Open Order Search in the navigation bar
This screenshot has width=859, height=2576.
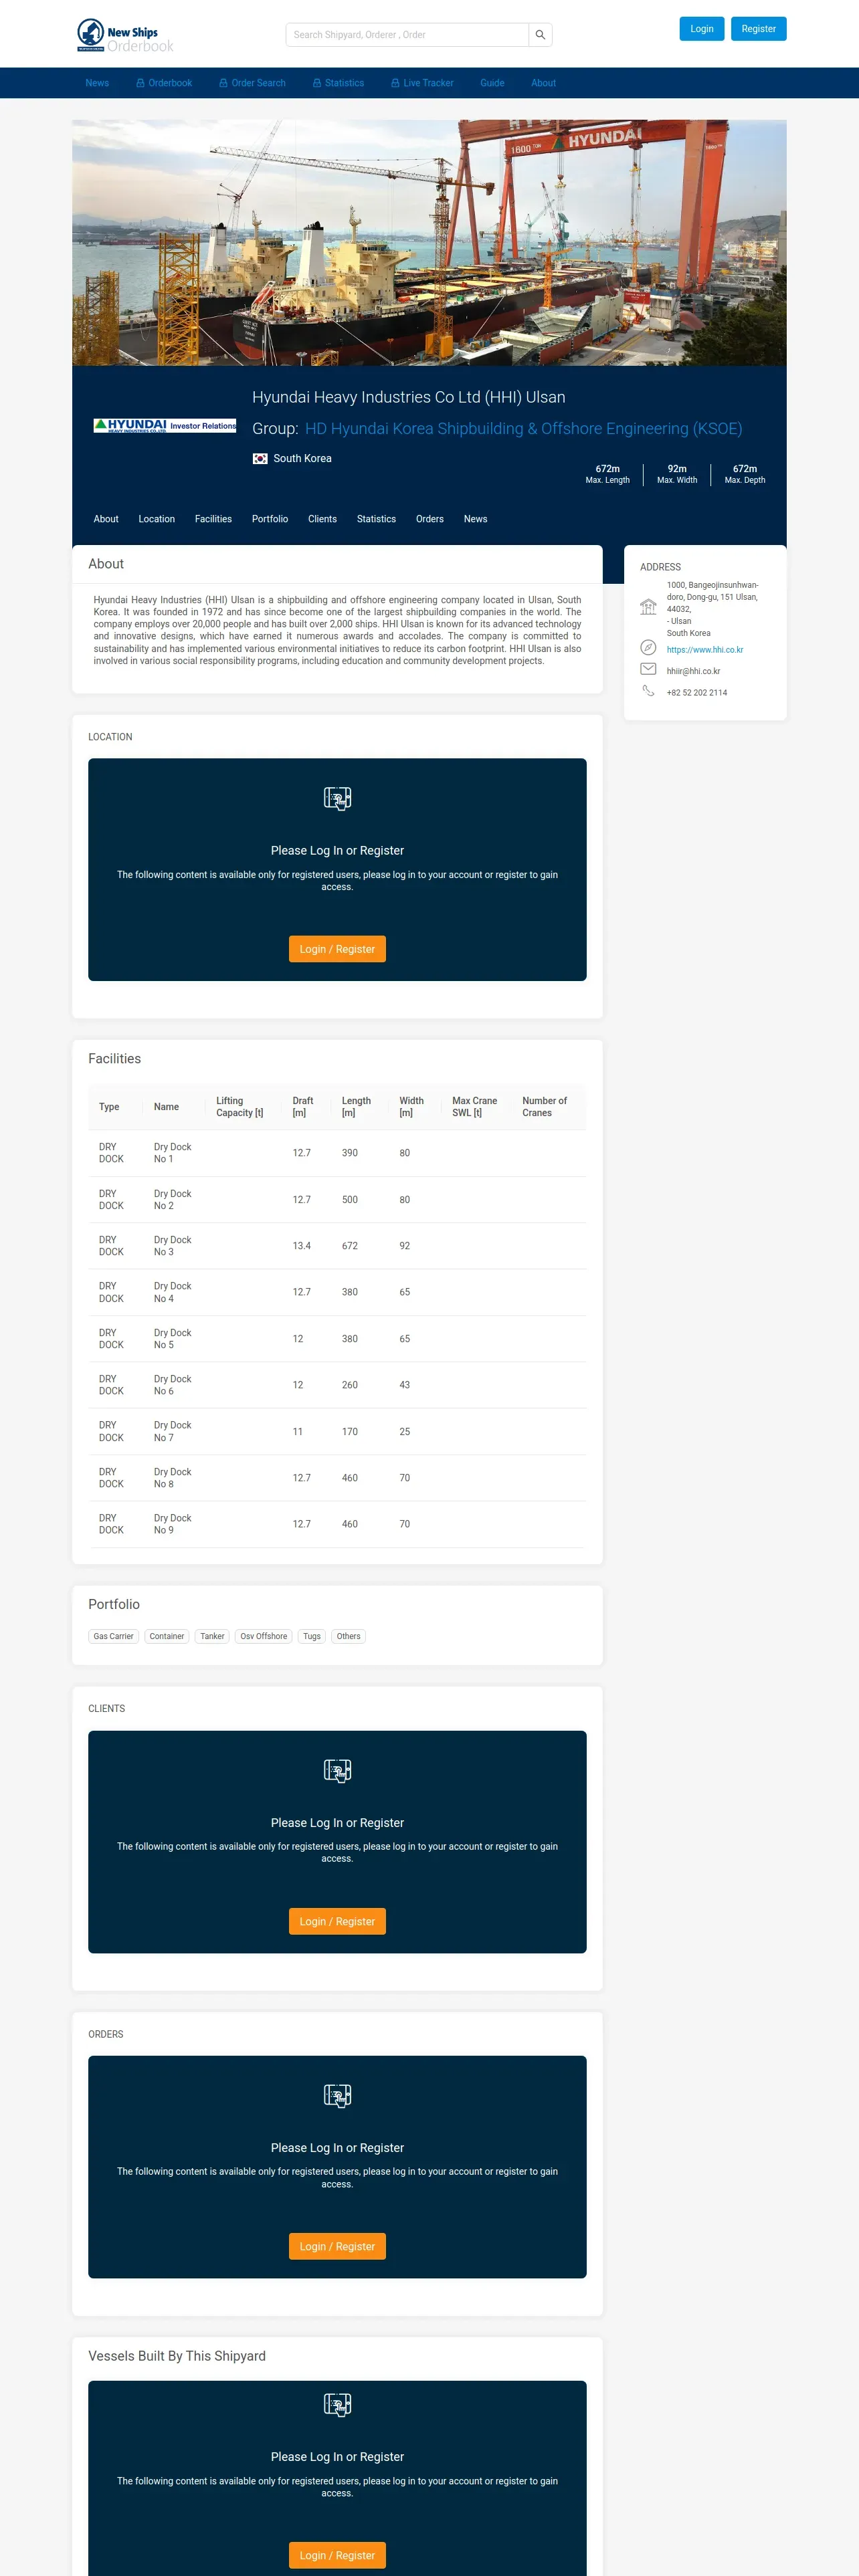[252, 83]
